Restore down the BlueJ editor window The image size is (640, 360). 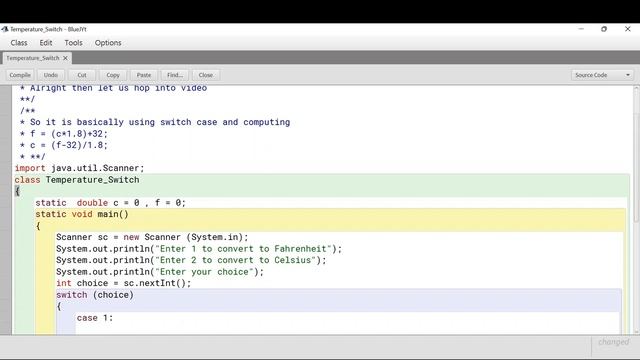(604, 29)
